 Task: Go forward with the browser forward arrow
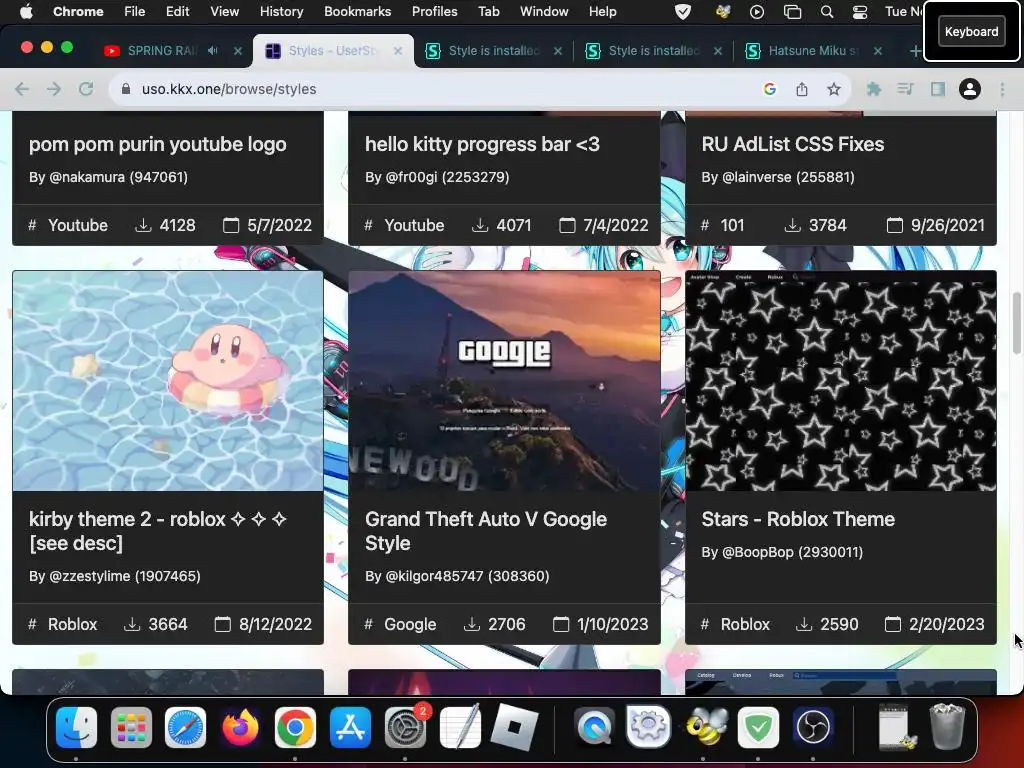(54, 89)
